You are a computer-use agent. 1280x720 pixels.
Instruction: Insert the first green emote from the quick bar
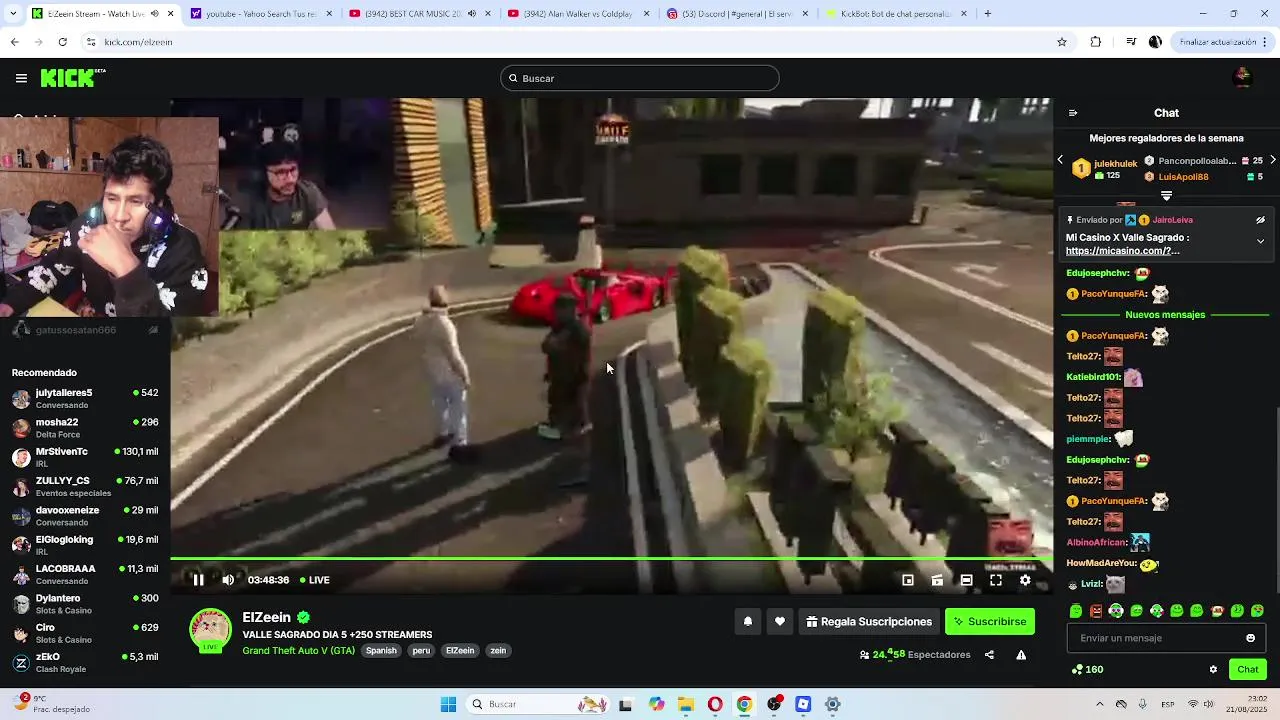tap(1076, 611)
